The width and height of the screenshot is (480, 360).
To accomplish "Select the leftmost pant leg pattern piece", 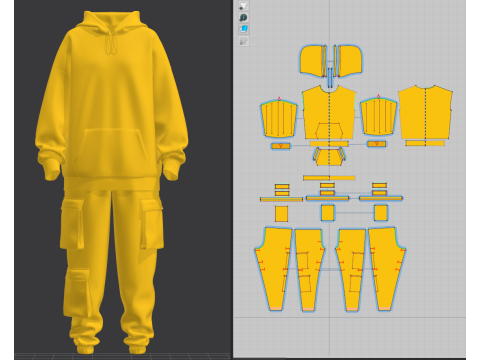I will [273, 269].
